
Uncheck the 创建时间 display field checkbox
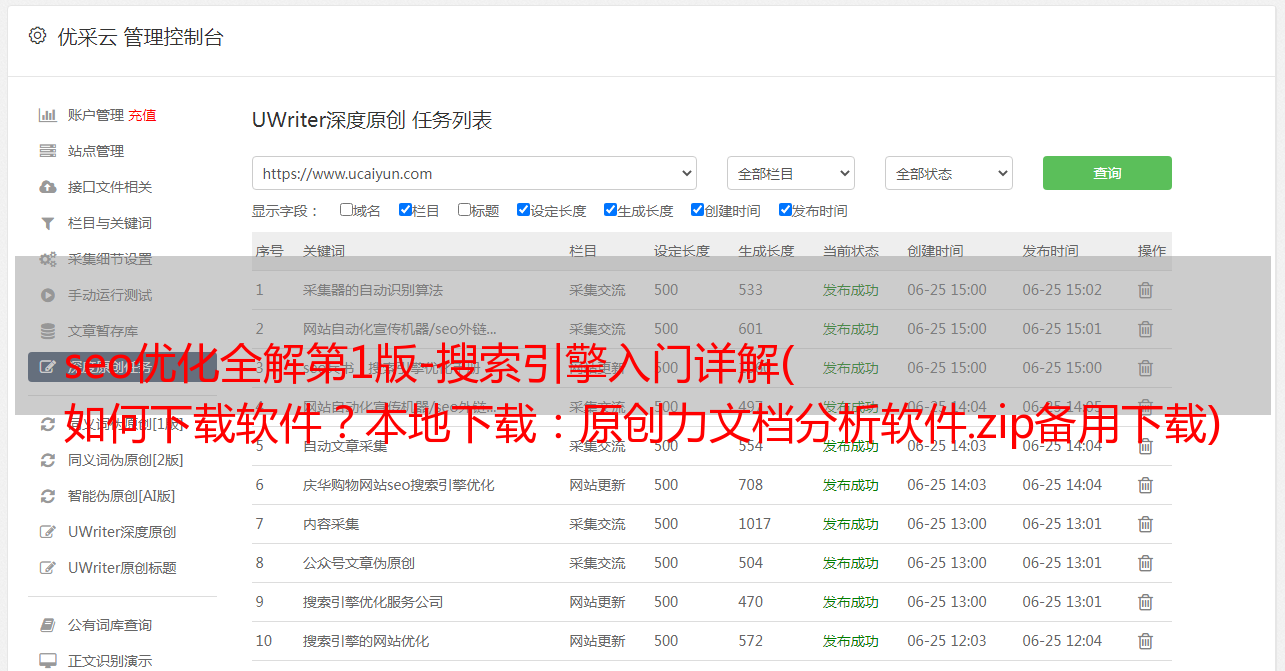697,210
